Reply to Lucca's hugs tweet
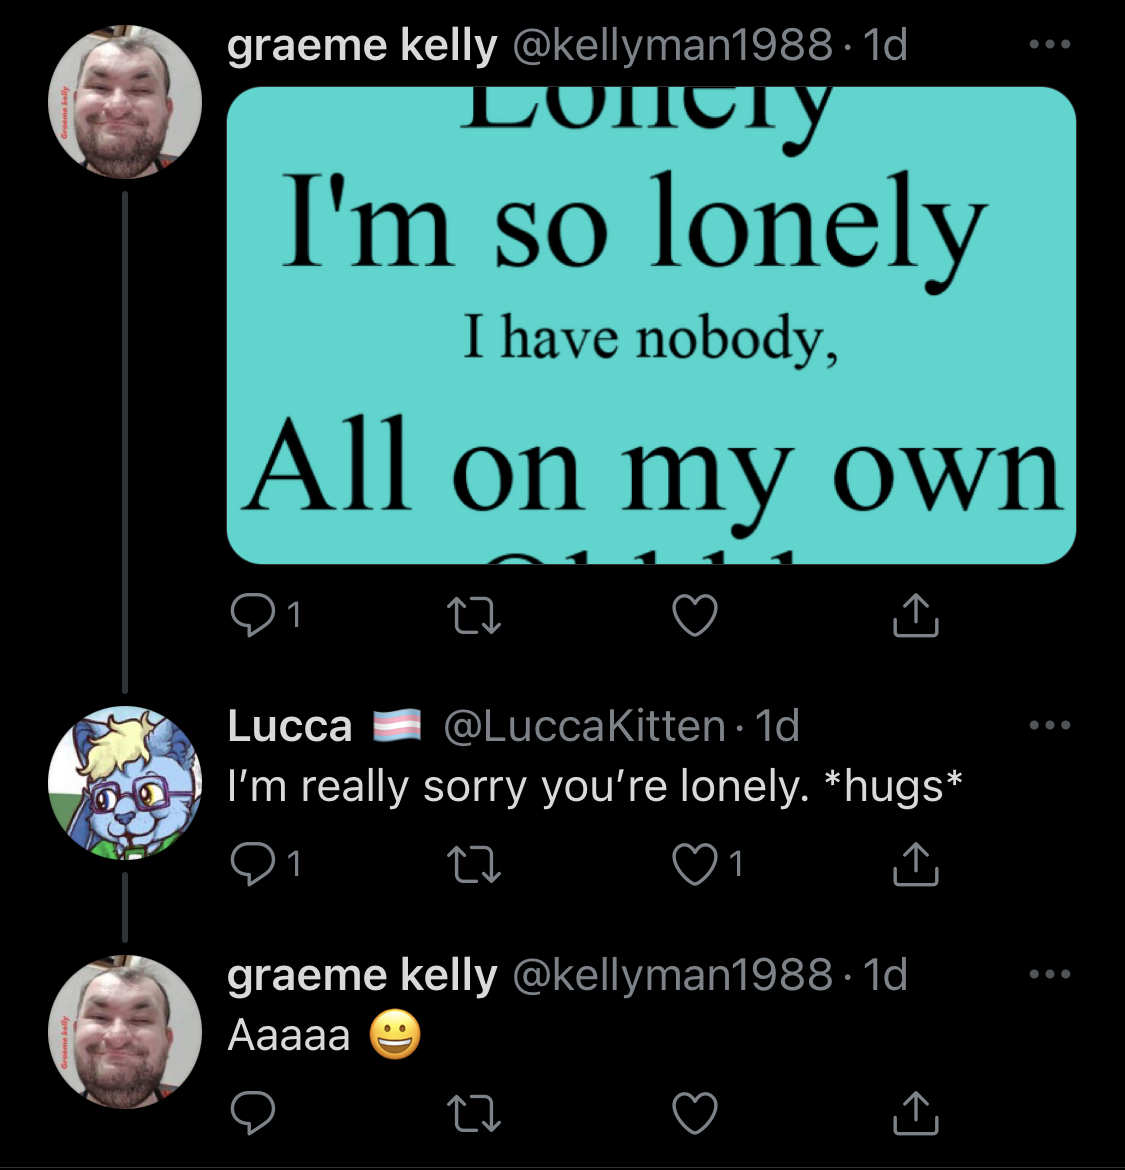The width and height of the screenshot is (1125, 1170). [252, 864]
